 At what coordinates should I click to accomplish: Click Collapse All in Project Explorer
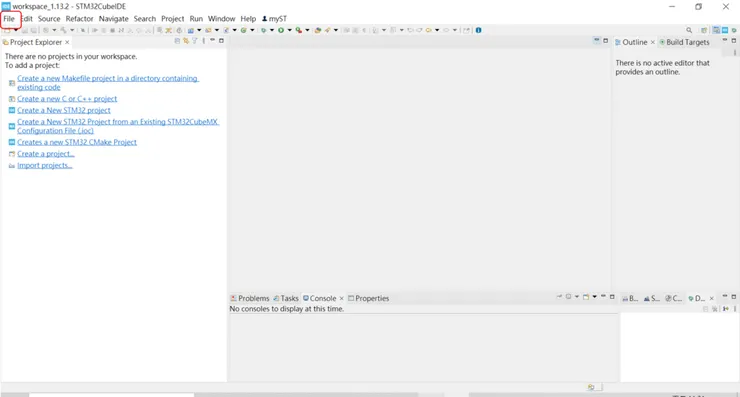coord(177,41)
